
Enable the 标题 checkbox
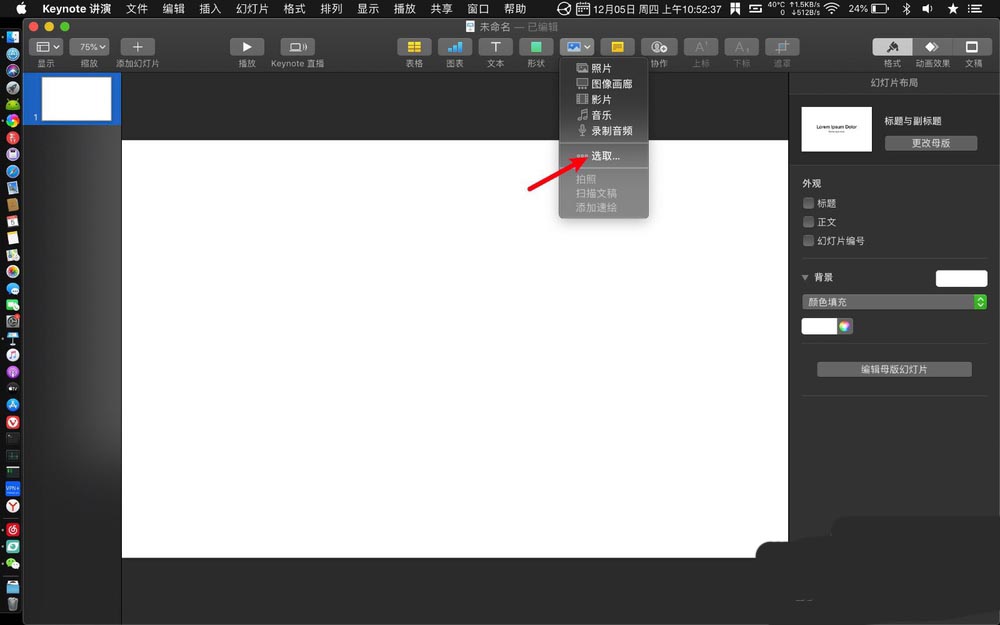point(809,203)
